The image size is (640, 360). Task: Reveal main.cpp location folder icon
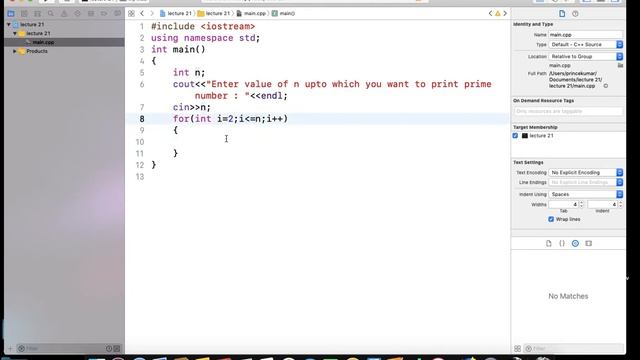[620, 65]
